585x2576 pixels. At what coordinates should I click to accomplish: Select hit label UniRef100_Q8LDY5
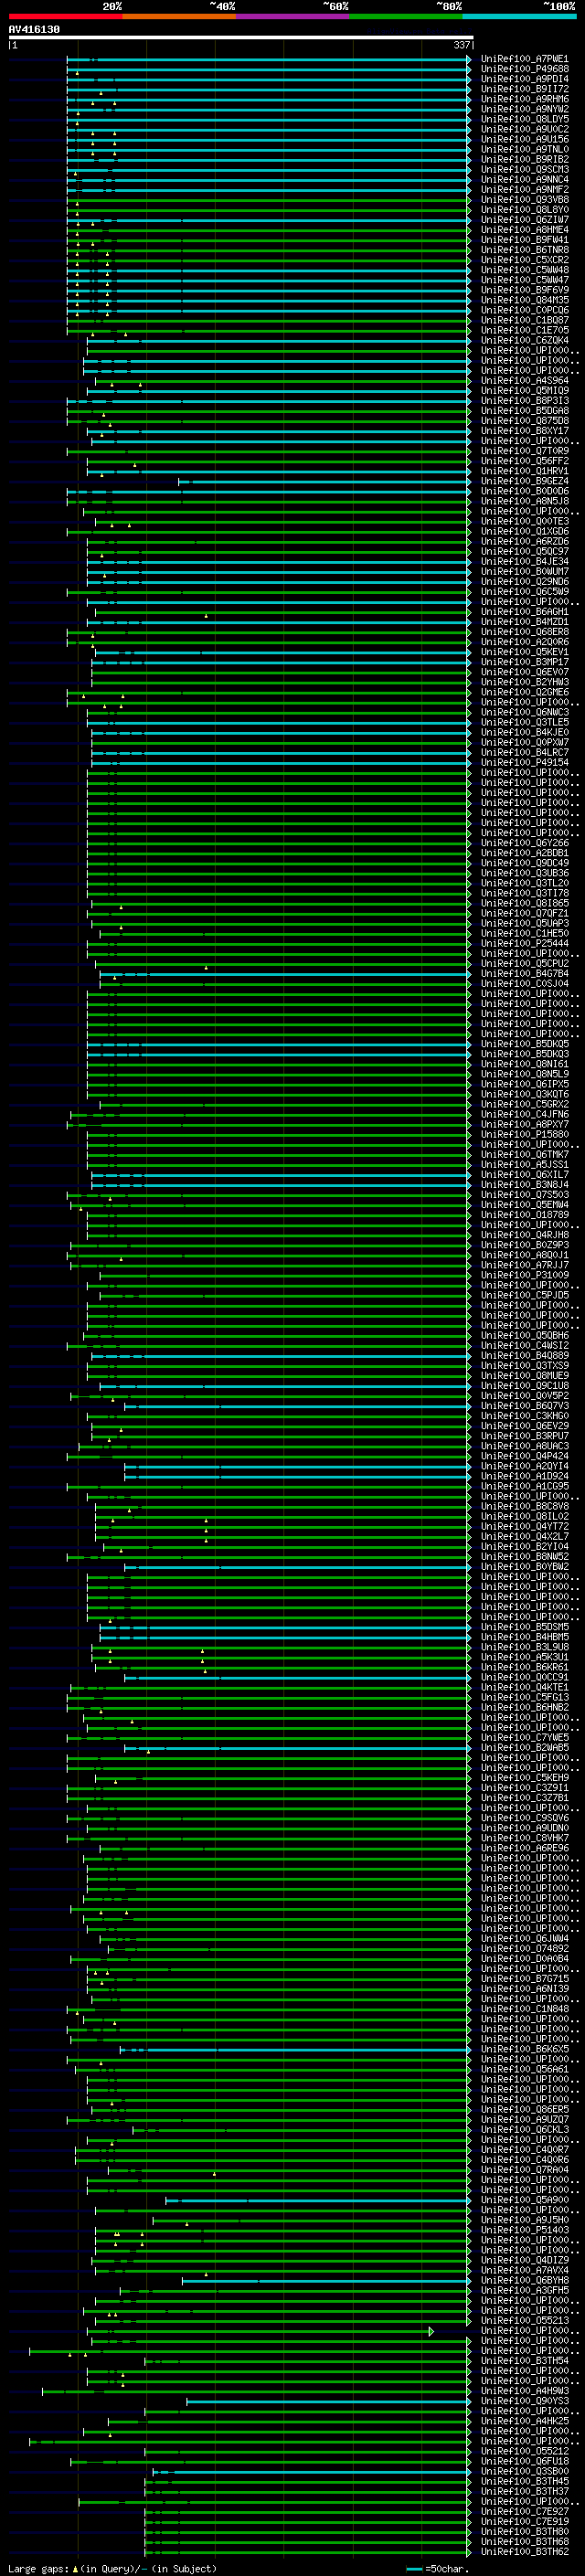click(524, 119)
